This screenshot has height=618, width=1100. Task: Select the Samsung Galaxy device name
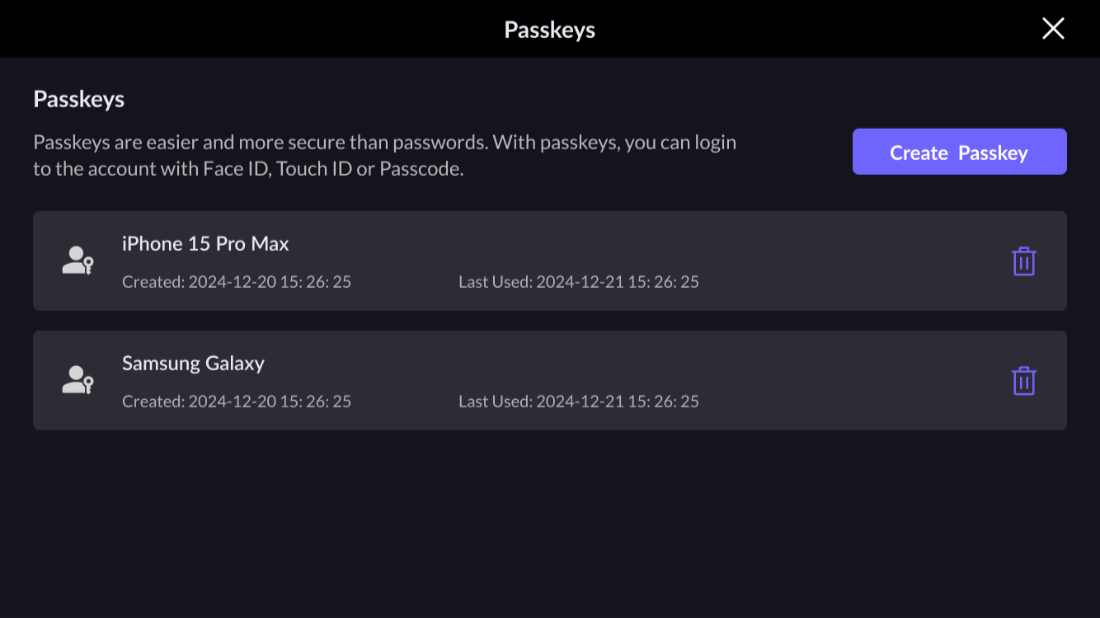coord(193,363)
